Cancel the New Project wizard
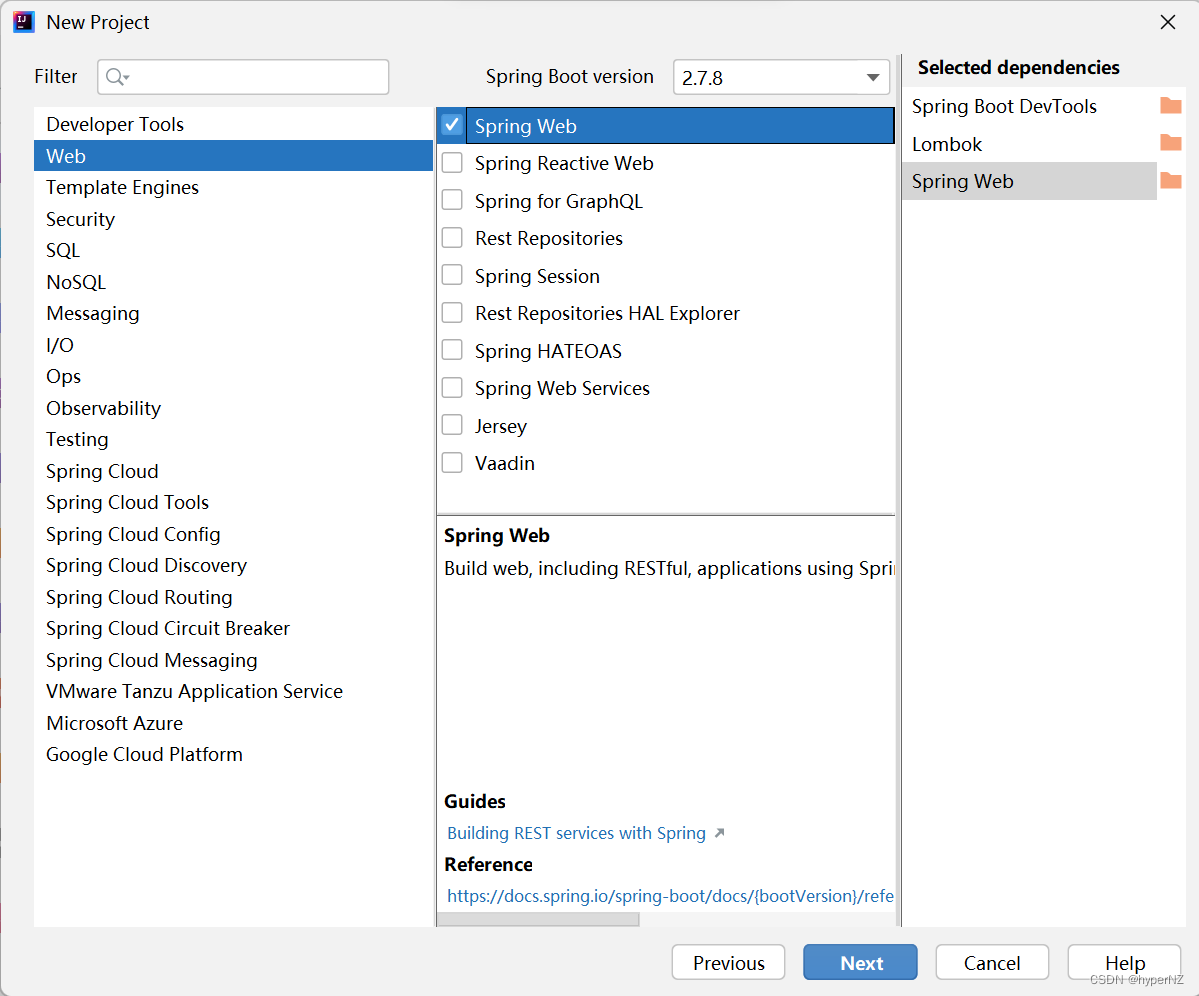The width and height of the screenshot is (1199, 996). 992,962
